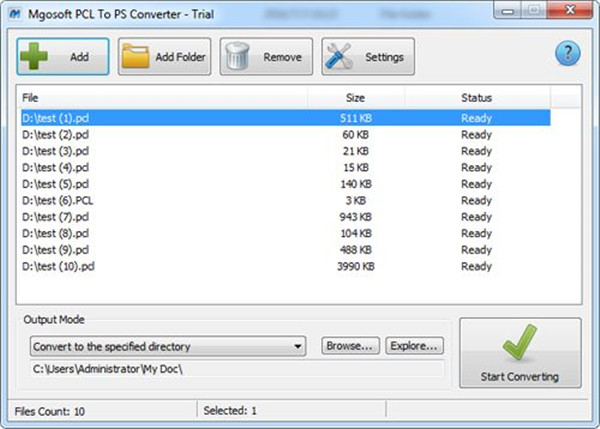Click the Output Mode group label
Image resolution: width=600 pixels, height=429 pixels.
click(x=54, y=320)
